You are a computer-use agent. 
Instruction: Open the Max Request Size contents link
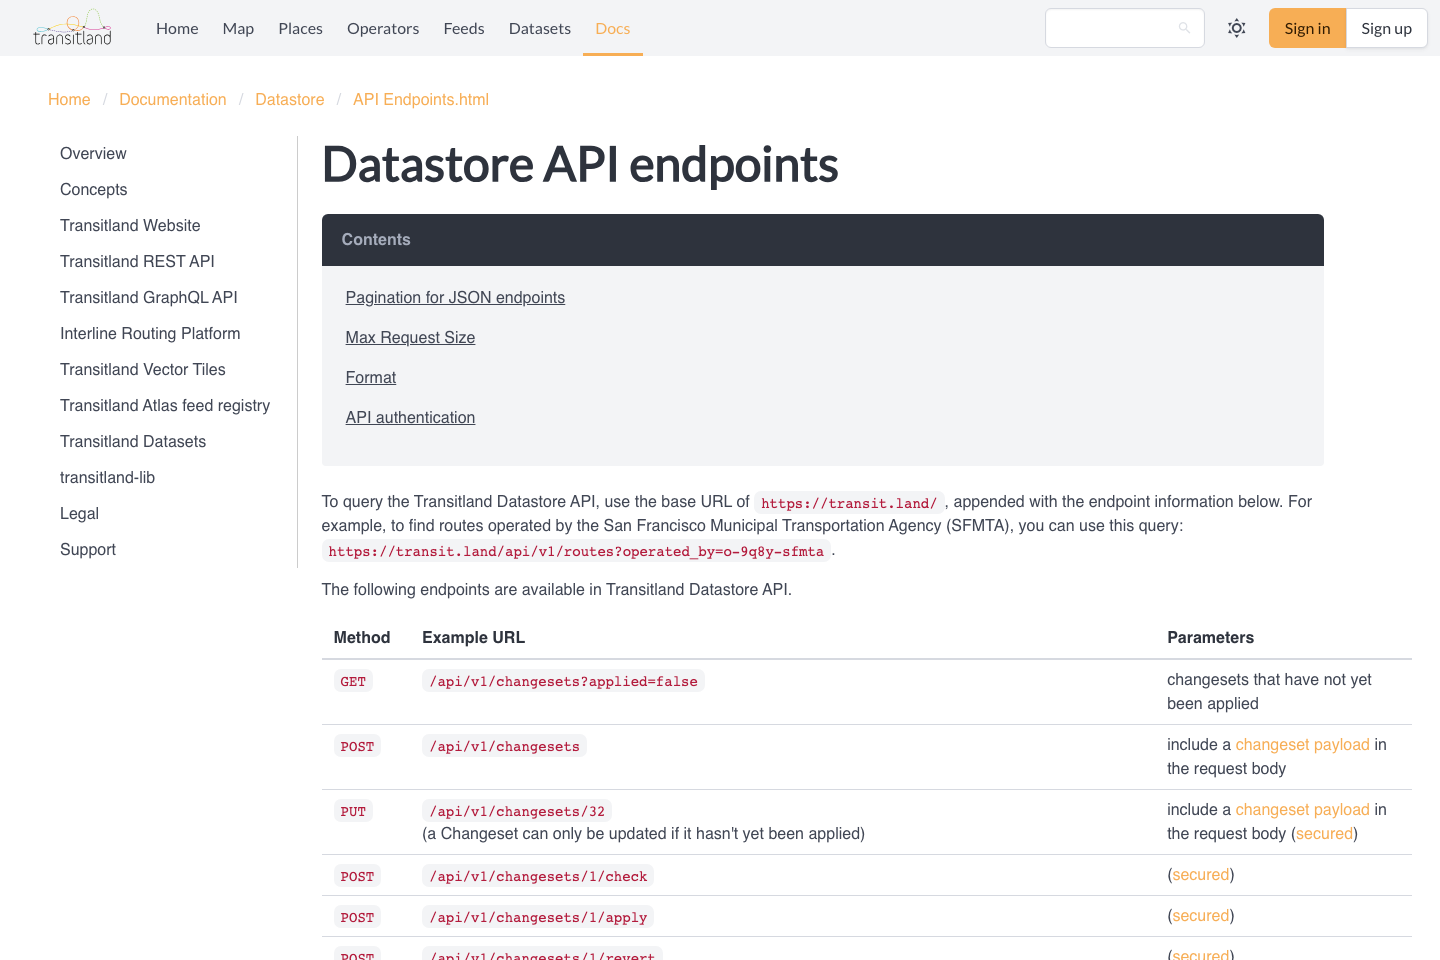pos(410,337)
